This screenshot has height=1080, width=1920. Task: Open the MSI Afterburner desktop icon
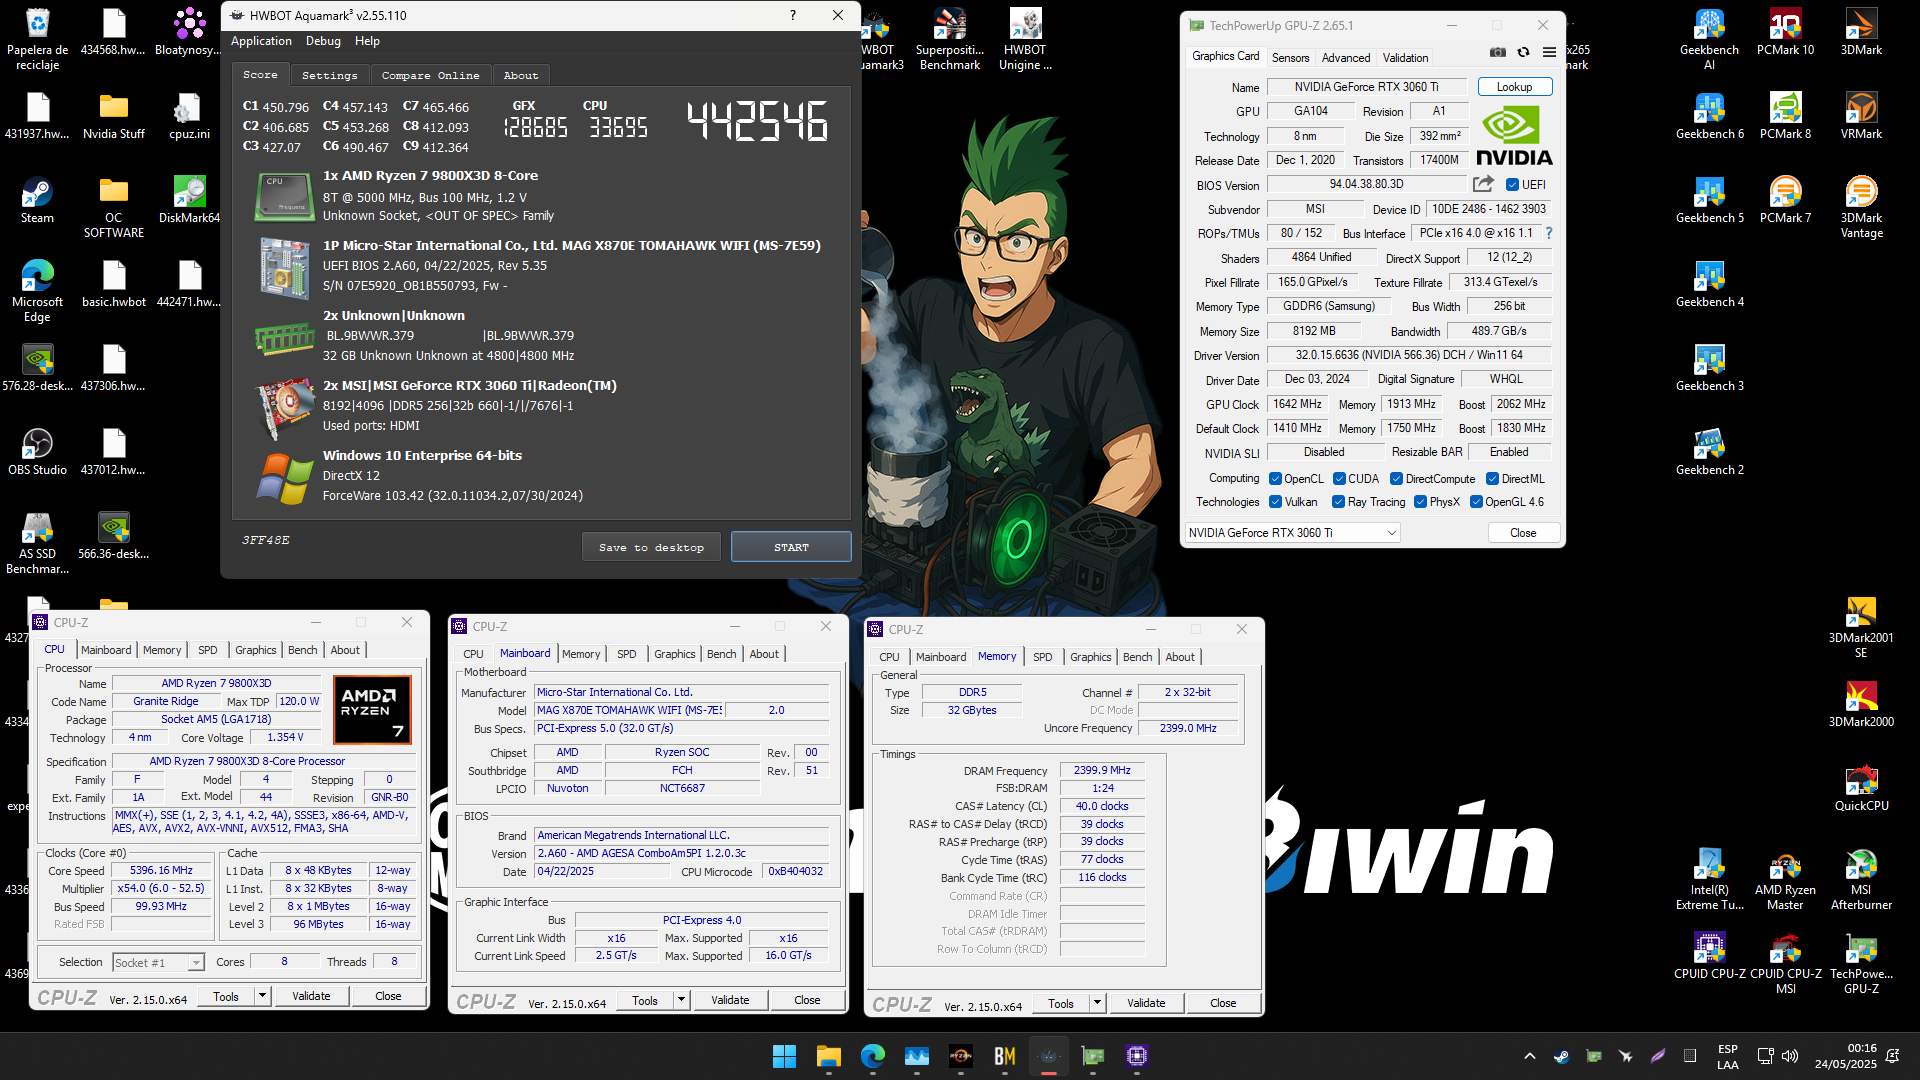(x=1861, y=880)
